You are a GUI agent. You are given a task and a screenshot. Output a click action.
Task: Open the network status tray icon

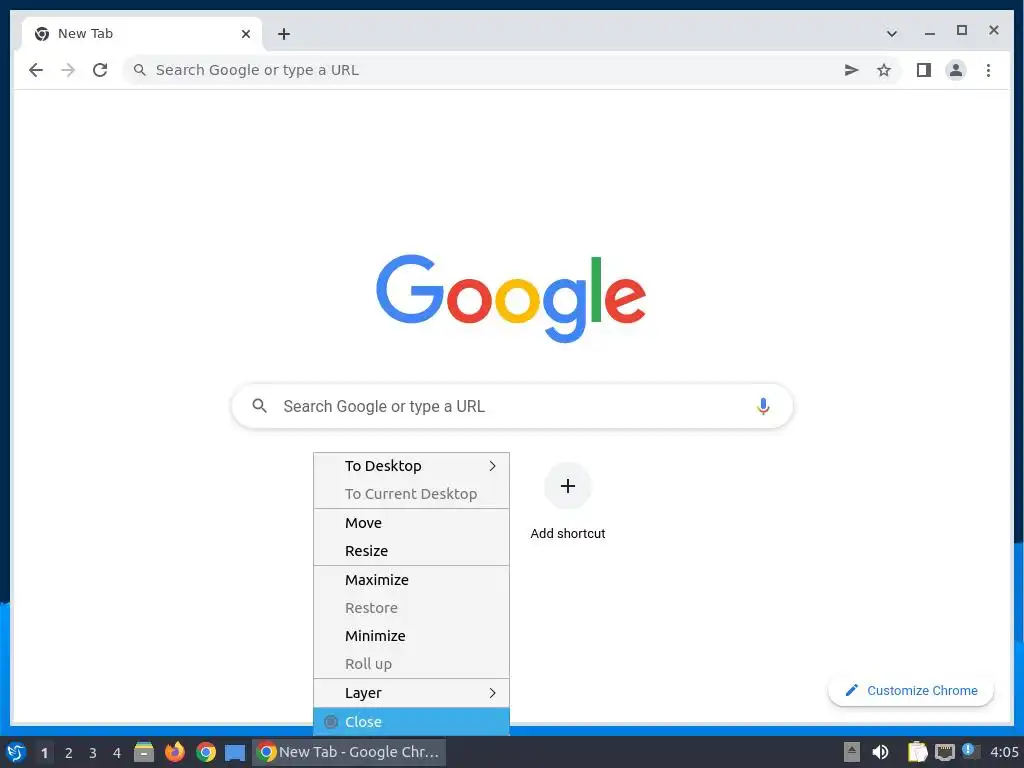pyautogui.click(x=944, y=752)
